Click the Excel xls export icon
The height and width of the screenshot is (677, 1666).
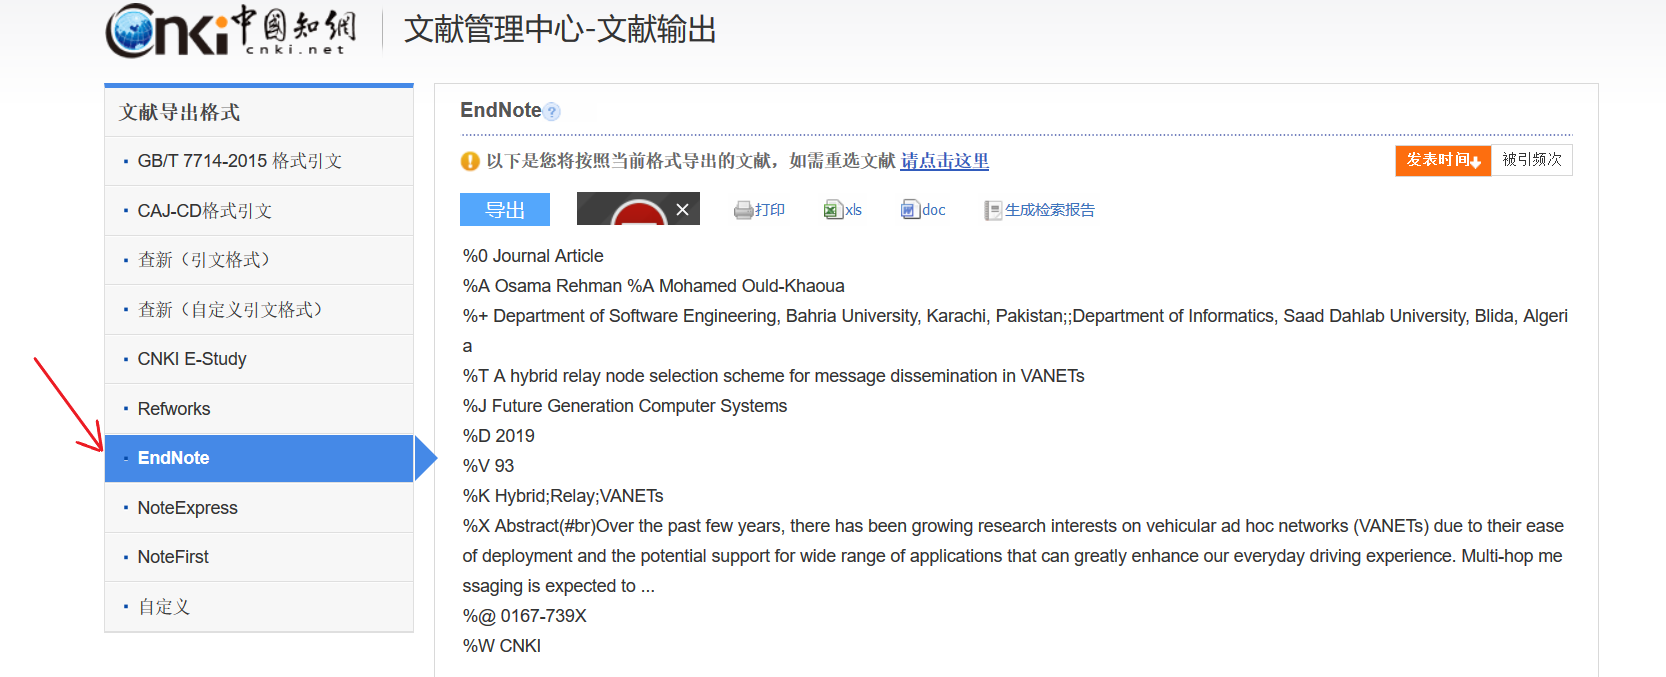pyautogui.click(x=832, y=210)
